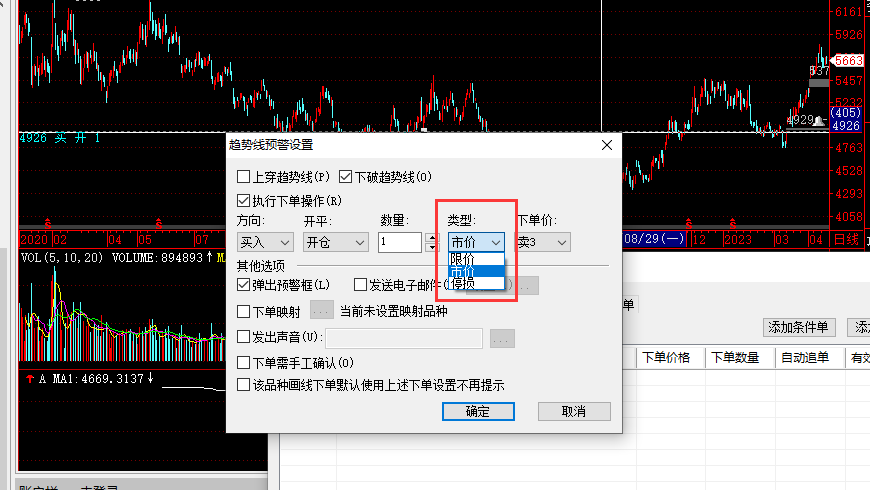Enable 发送电子邮件 checkbox
The image size is (870, 490).
[360, 285]
